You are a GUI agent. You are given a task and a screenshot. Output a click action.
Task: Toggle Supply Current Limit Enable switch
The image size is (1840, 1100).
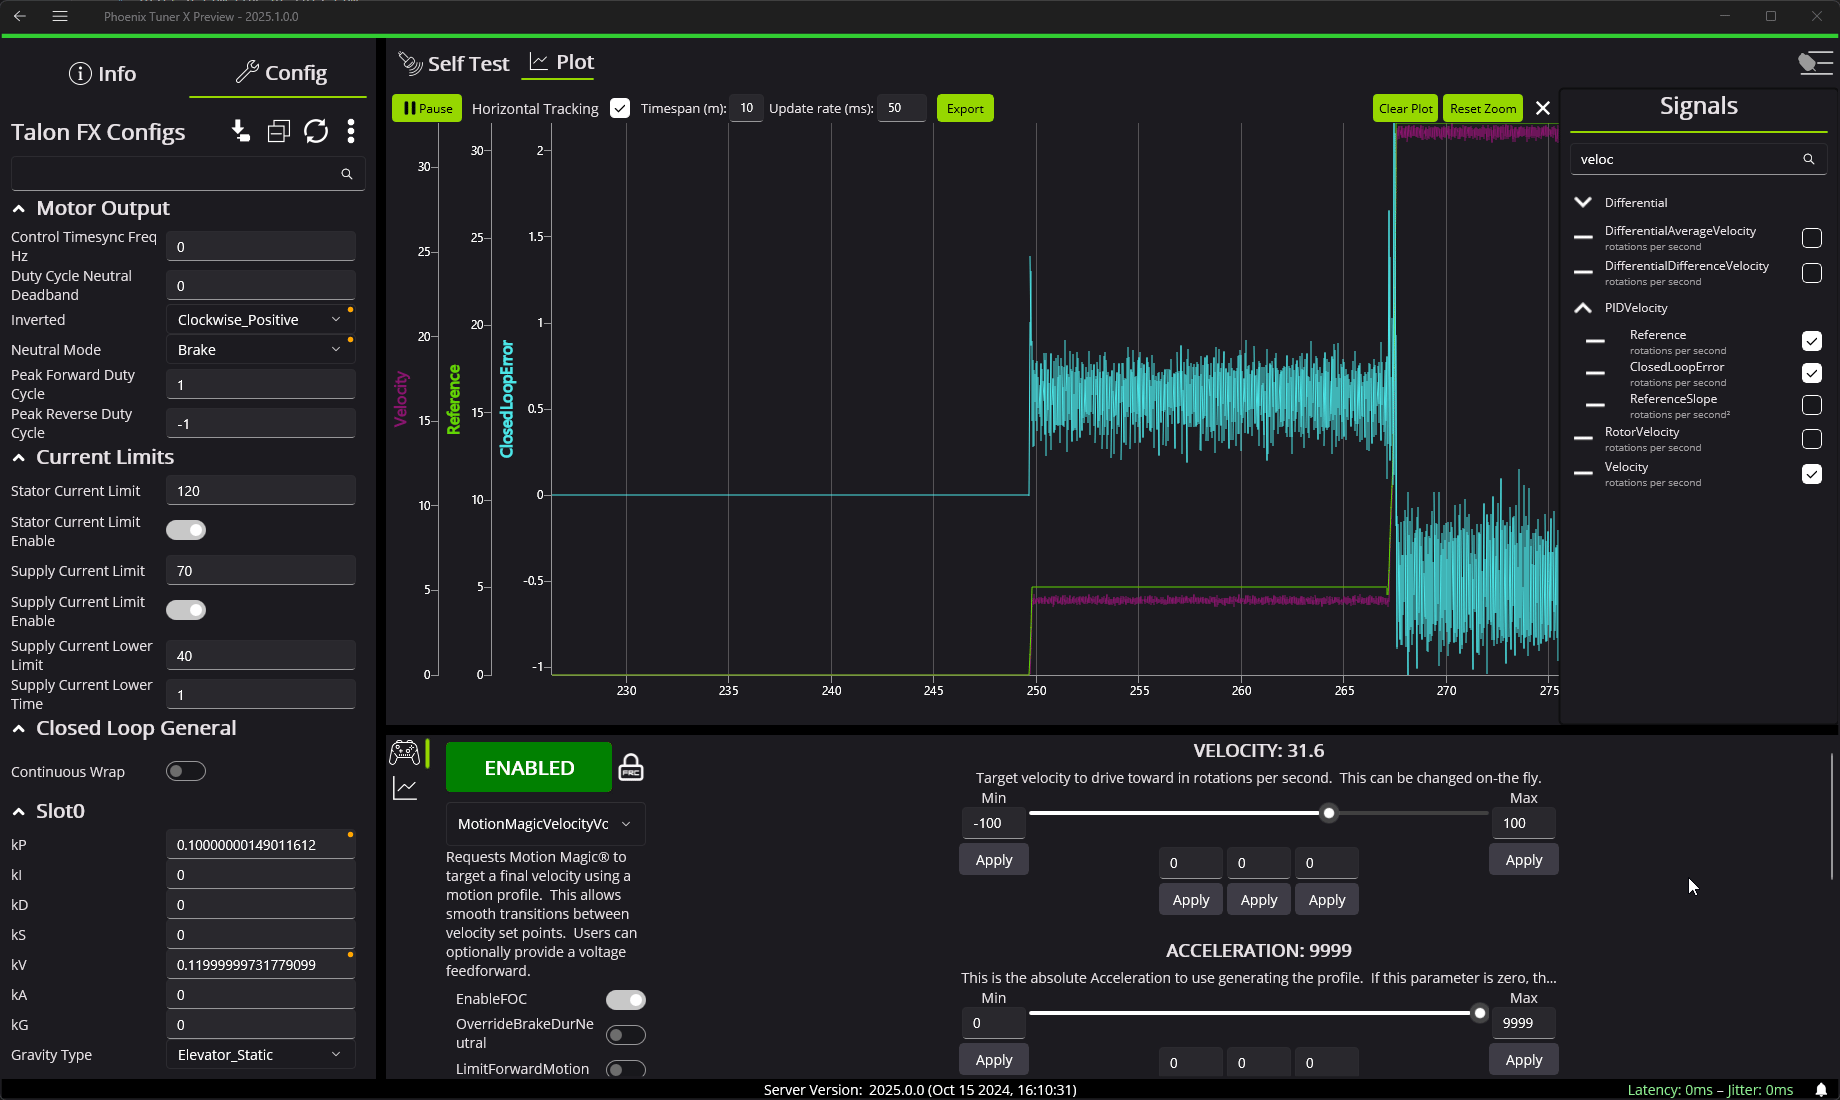[x=186, y=610]
